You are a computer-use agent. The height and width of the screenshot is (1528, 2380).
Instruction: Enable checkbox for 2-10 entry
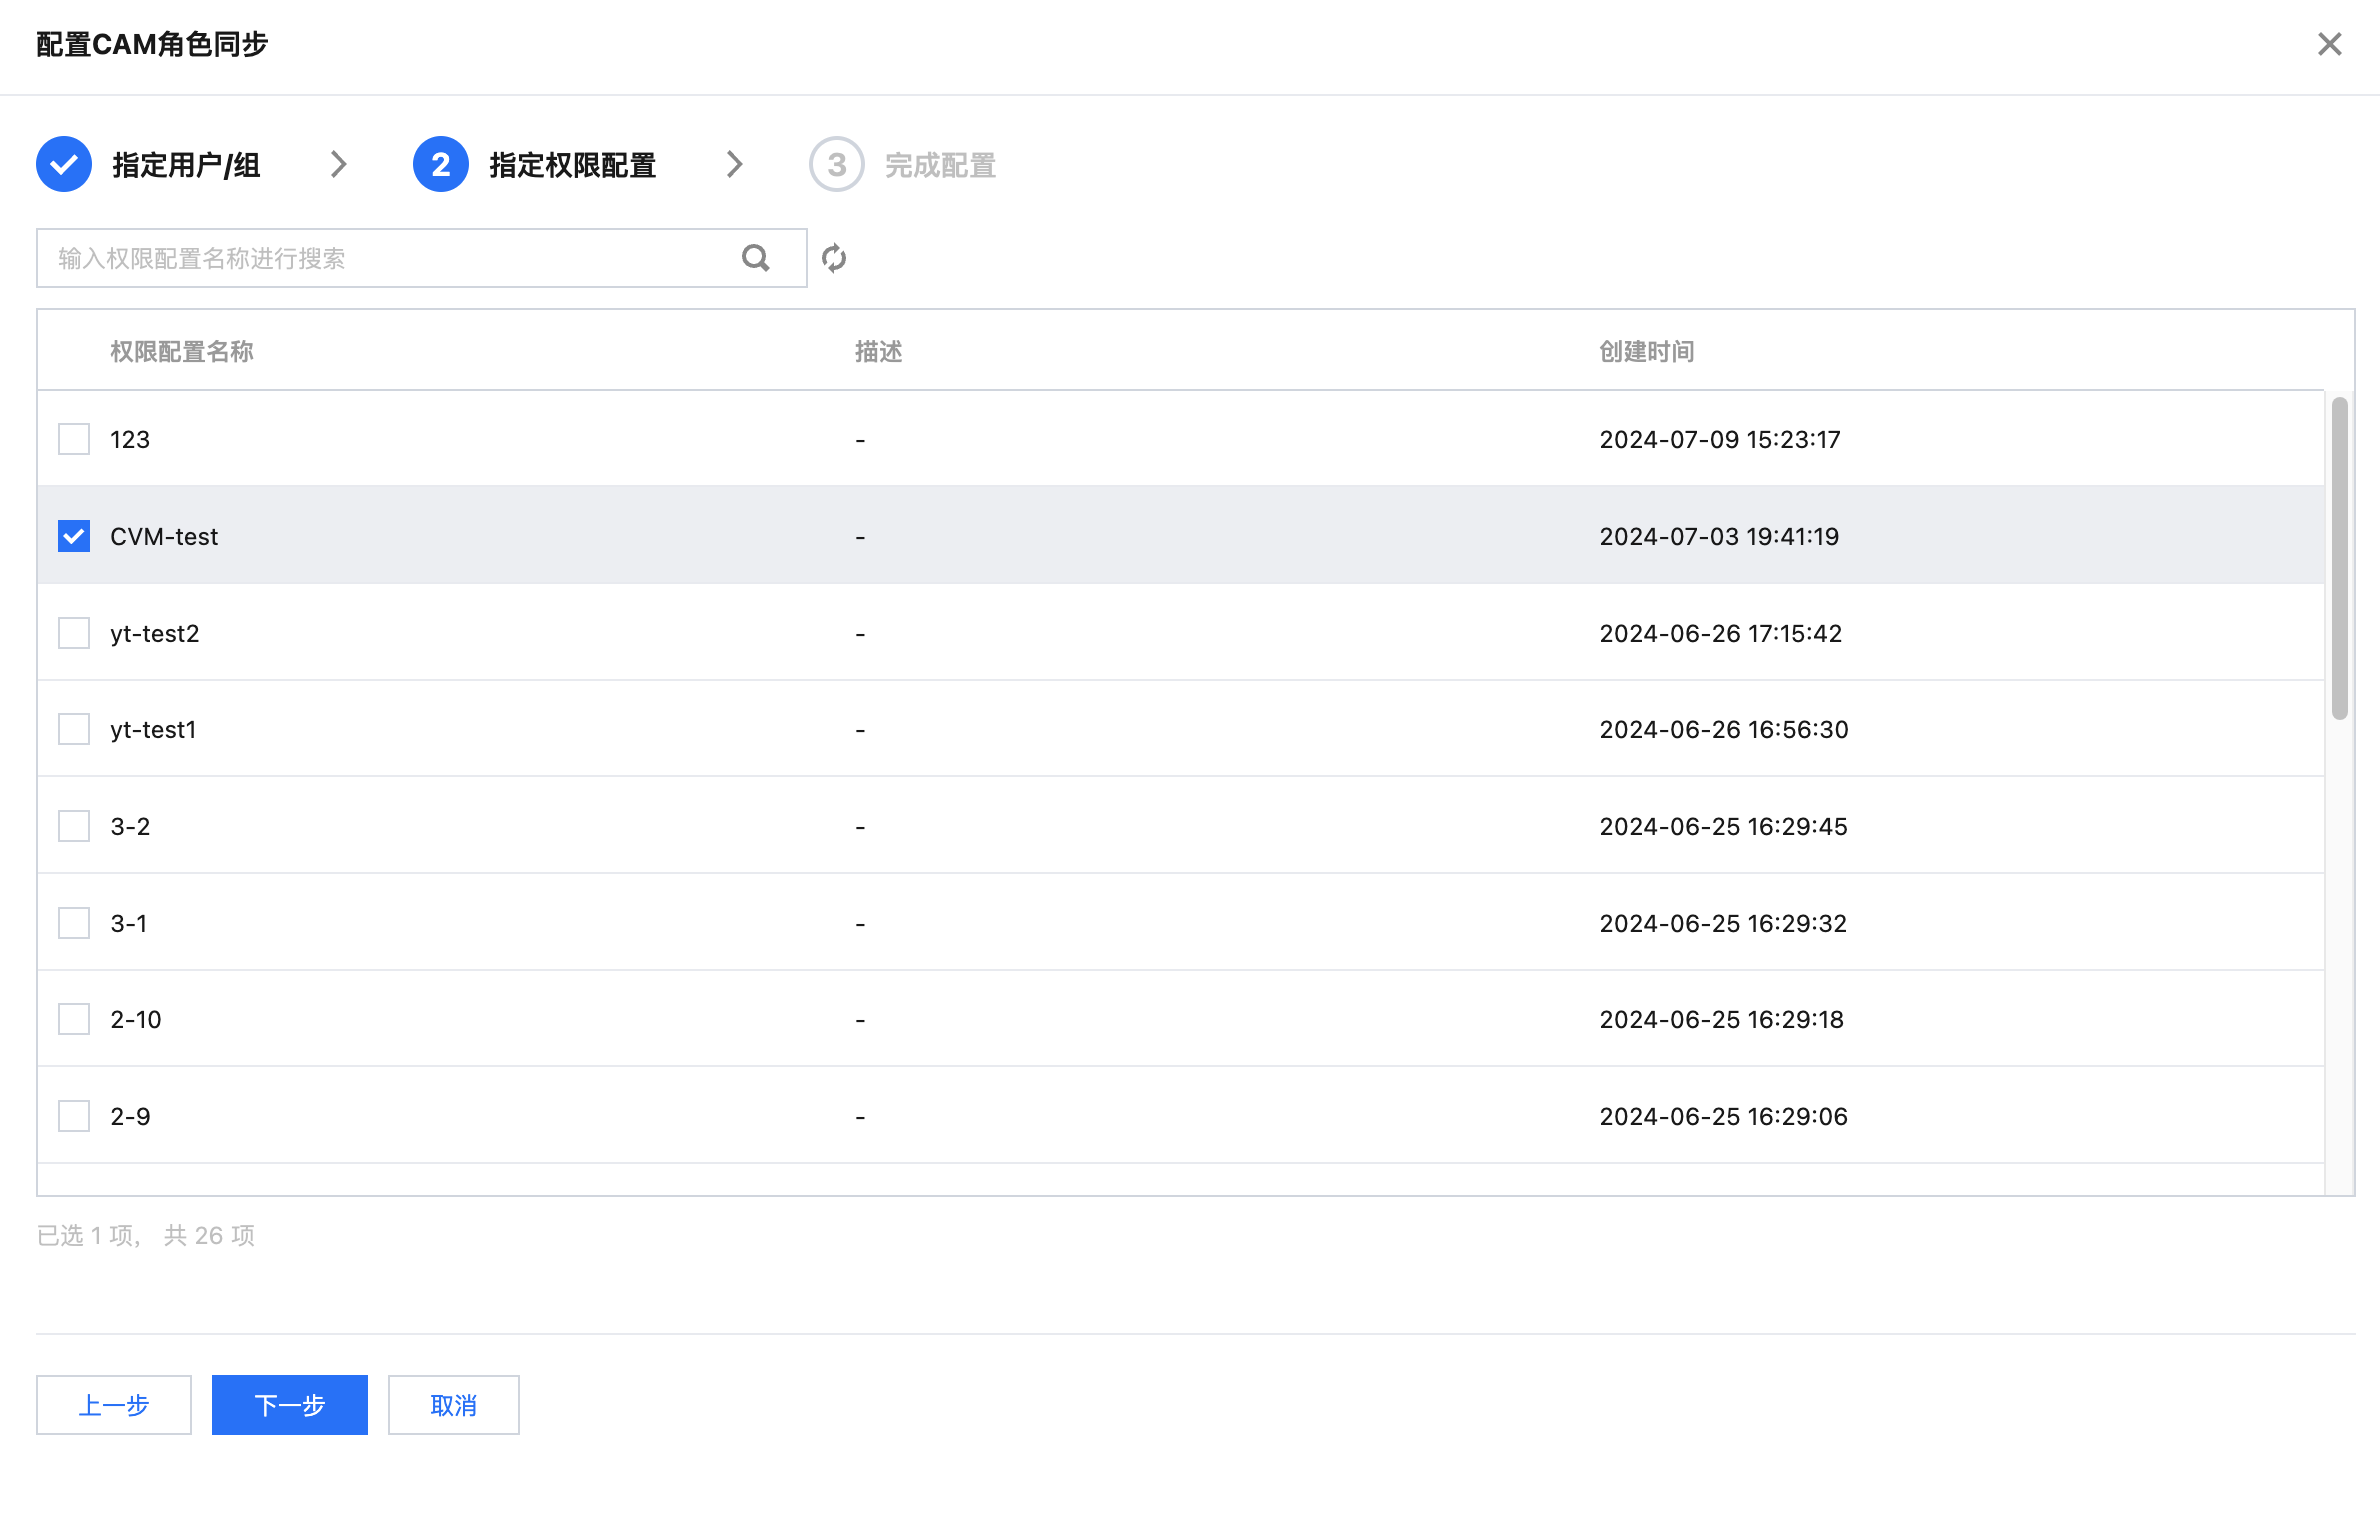74,1019
